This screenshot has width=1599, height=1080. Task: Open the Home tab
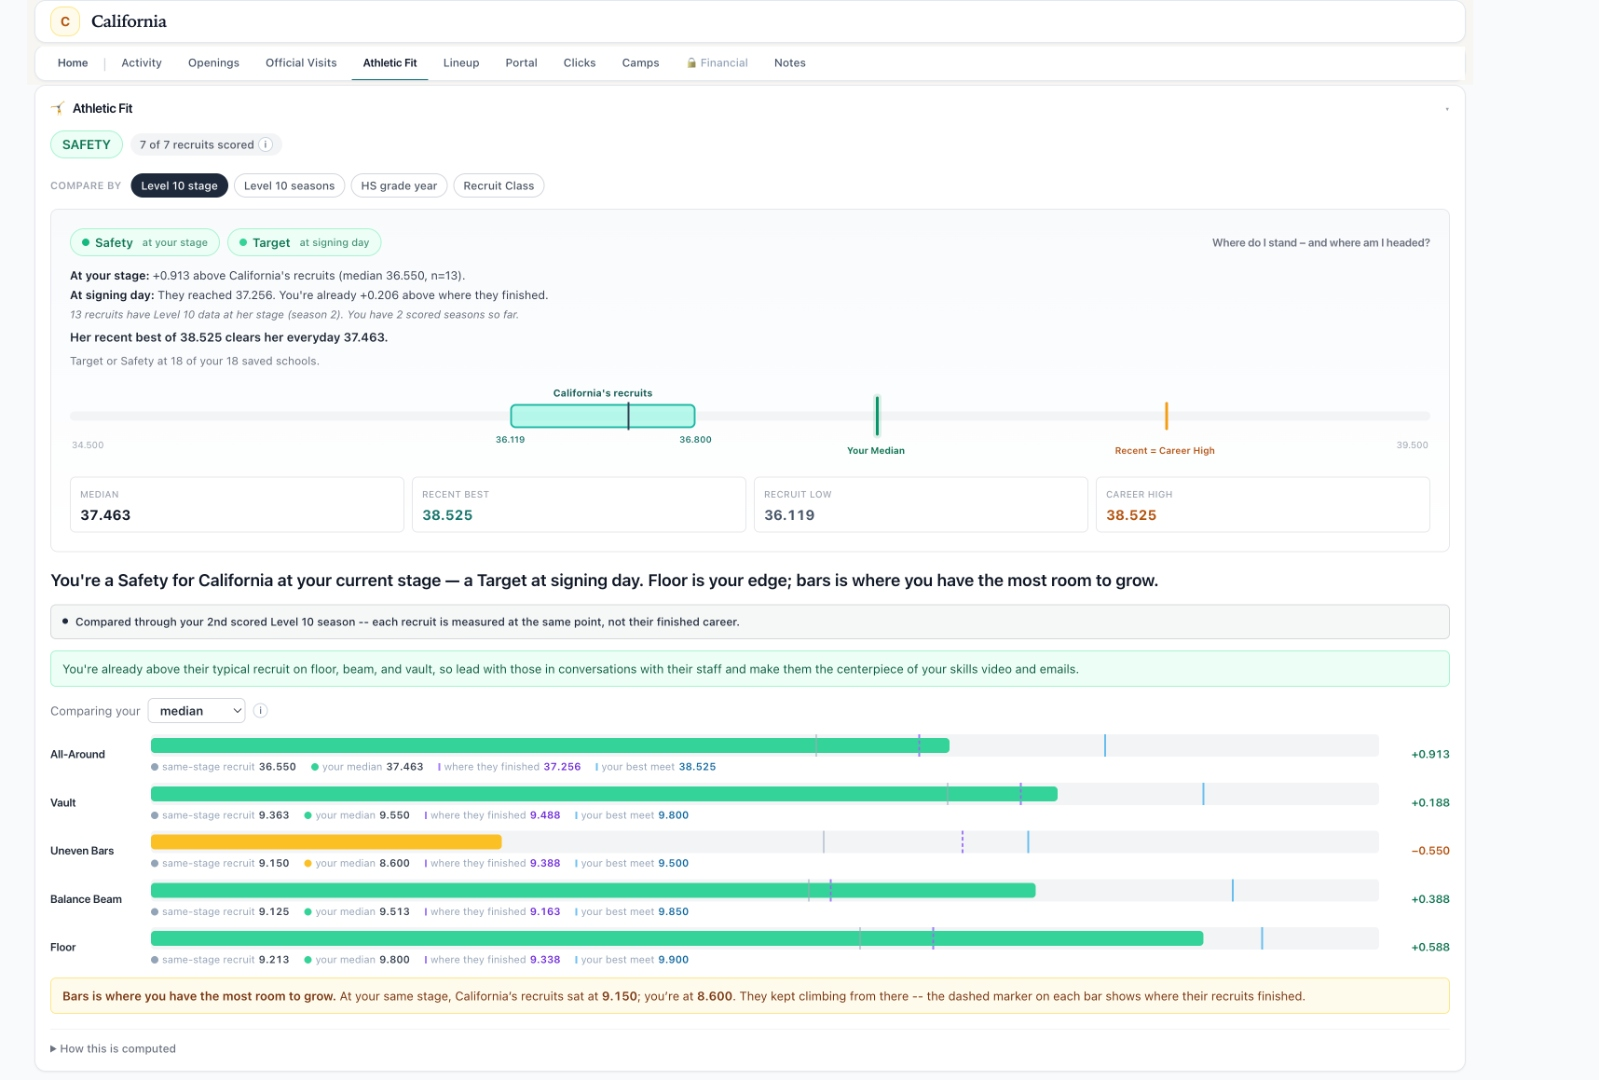coord(73,63)
